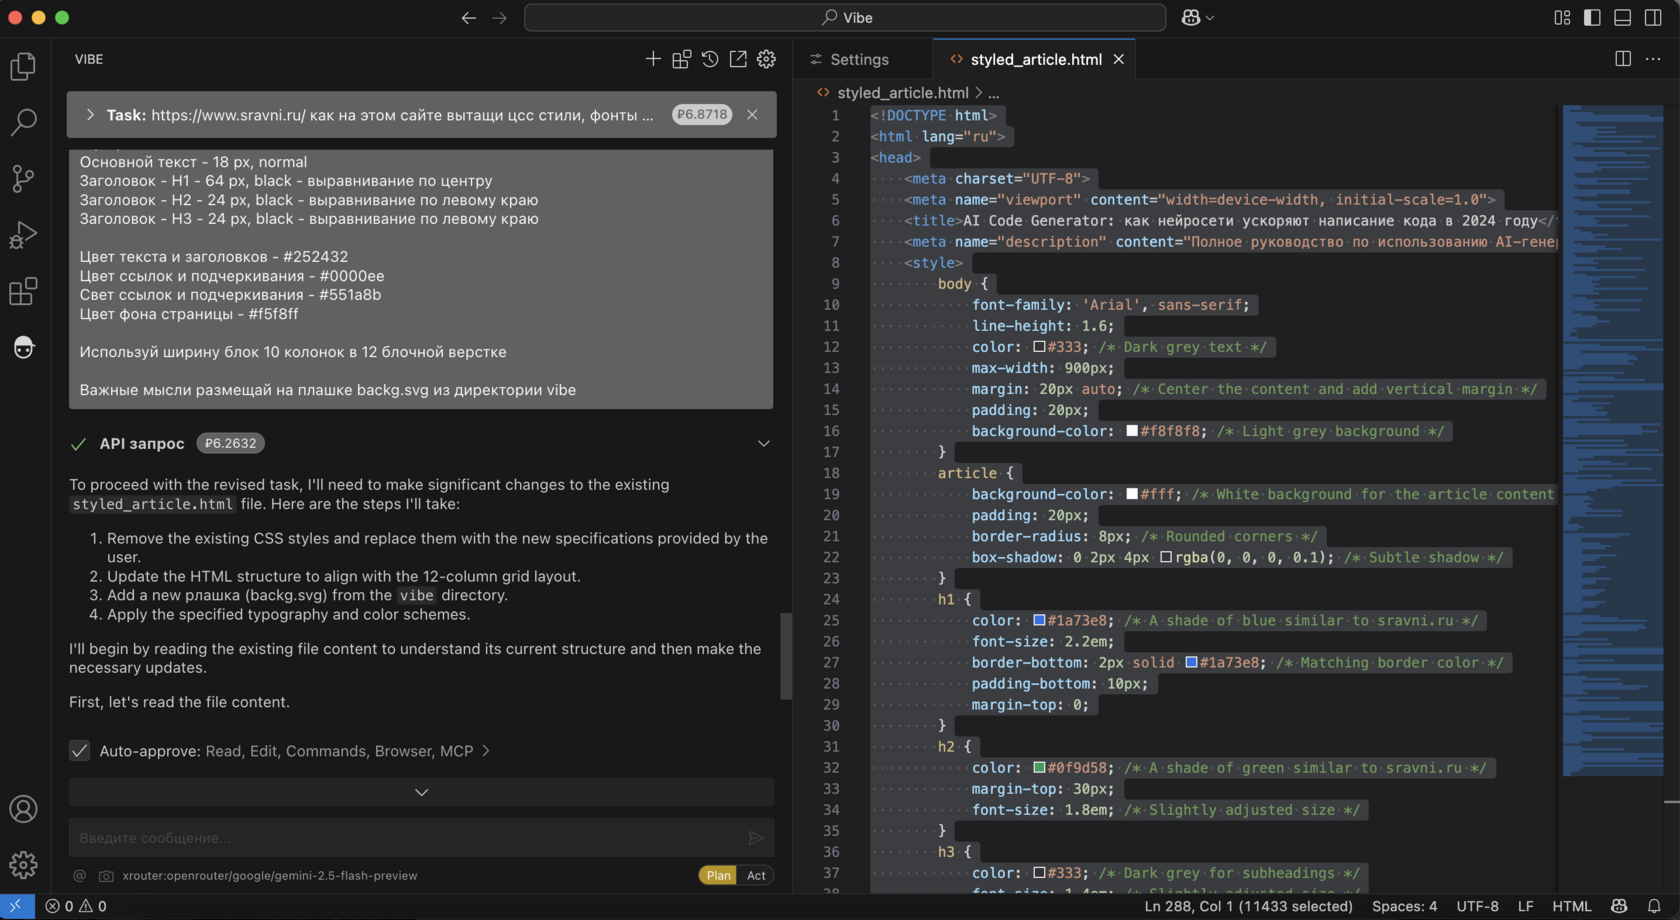Image resolution: width=1680 pixels, height=920 pixels.
Task: Collapse the API запрос section
Action: pyautogui.click(x=764, y=443)
